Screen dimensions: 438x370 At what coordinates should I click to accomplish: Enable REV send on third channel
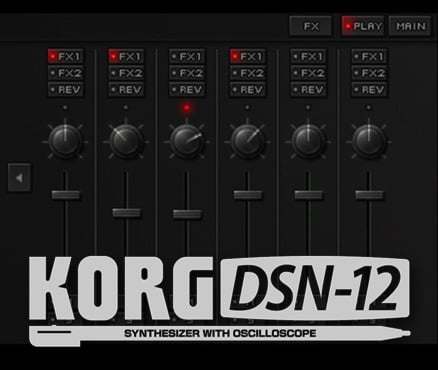click(187, 90)
